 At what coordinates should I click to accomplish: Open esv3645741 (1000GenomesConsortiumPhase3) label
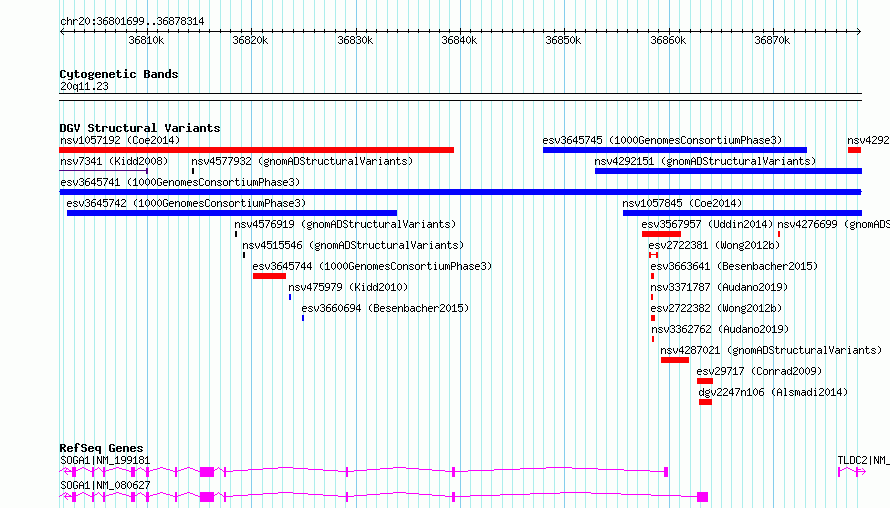[x=180, y=182]
